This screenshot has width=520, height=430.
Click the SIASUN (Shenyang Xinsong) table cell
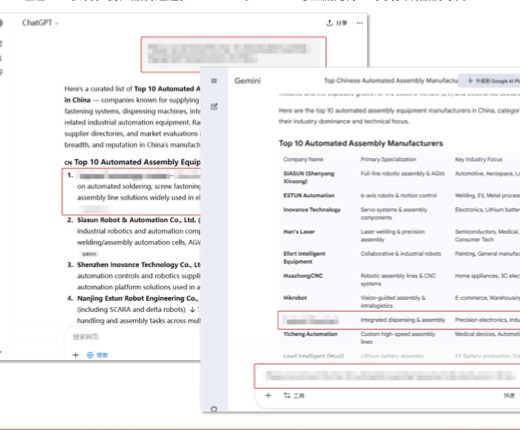[309, 177]
